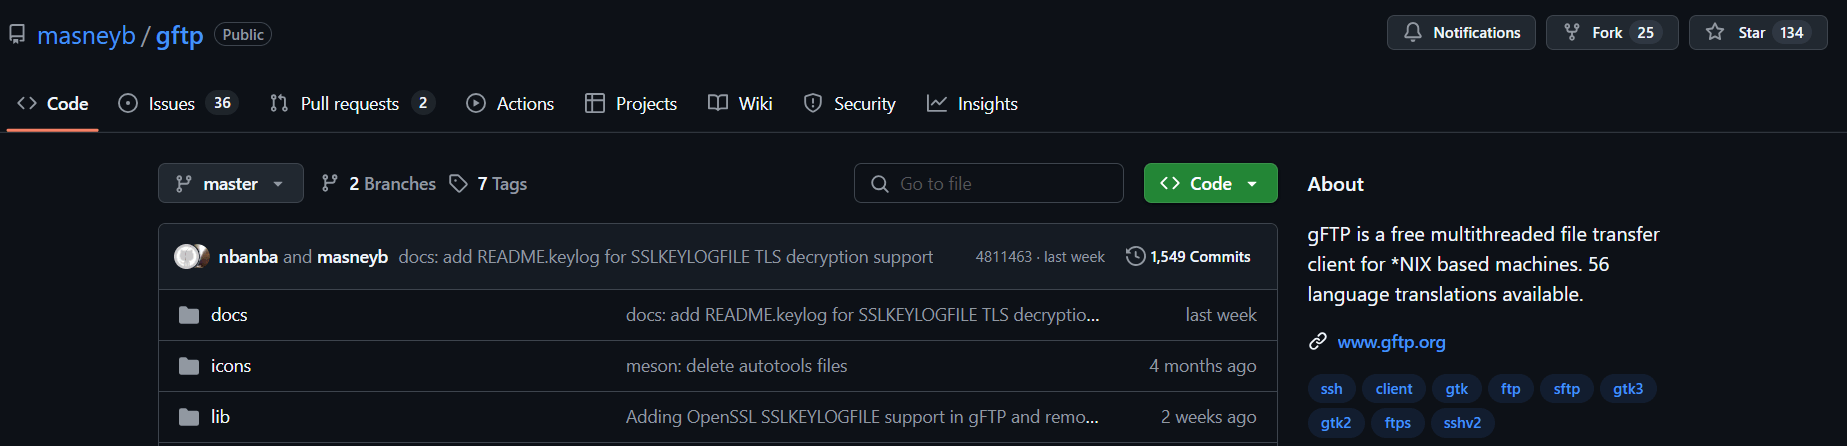Star the gftp repository
The image size is (1847, 446).
coord(1758,33)
